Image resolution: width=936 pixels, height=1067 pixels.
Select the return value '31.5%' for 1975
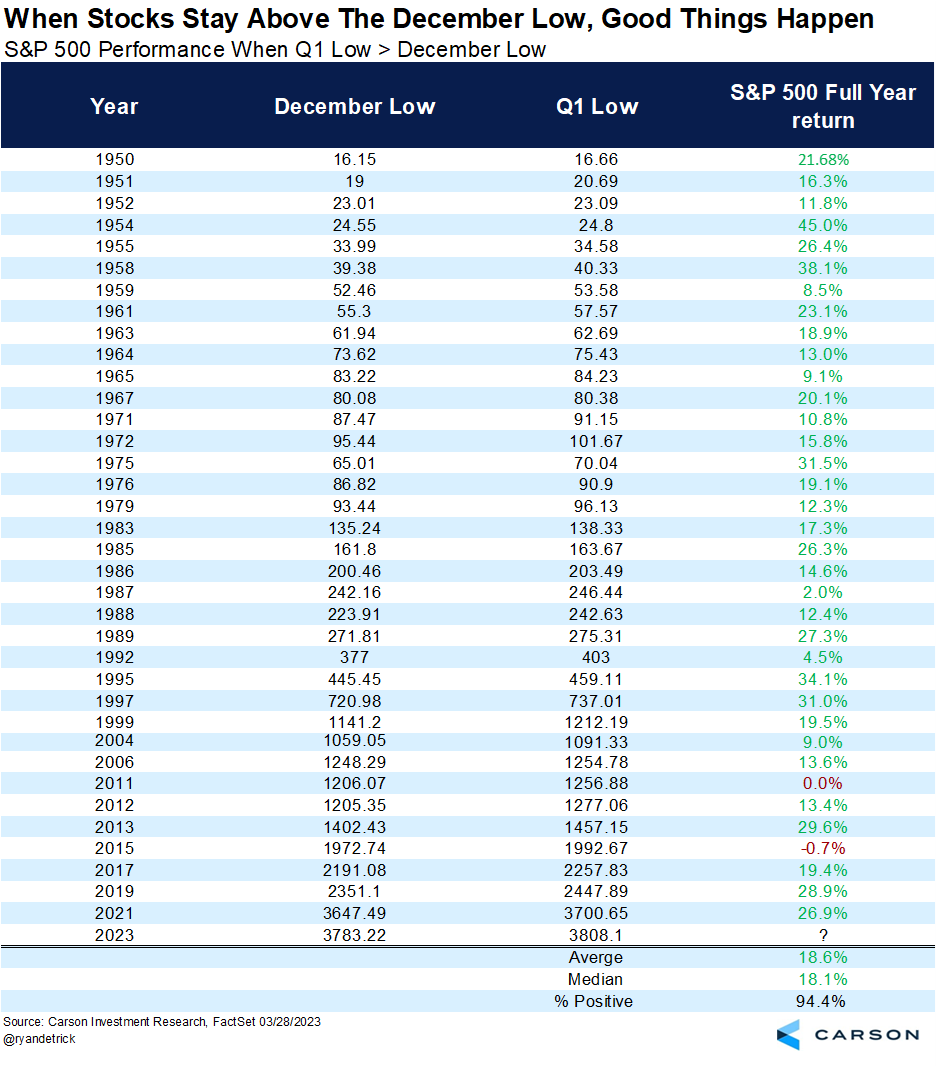(x=823, y=463)
